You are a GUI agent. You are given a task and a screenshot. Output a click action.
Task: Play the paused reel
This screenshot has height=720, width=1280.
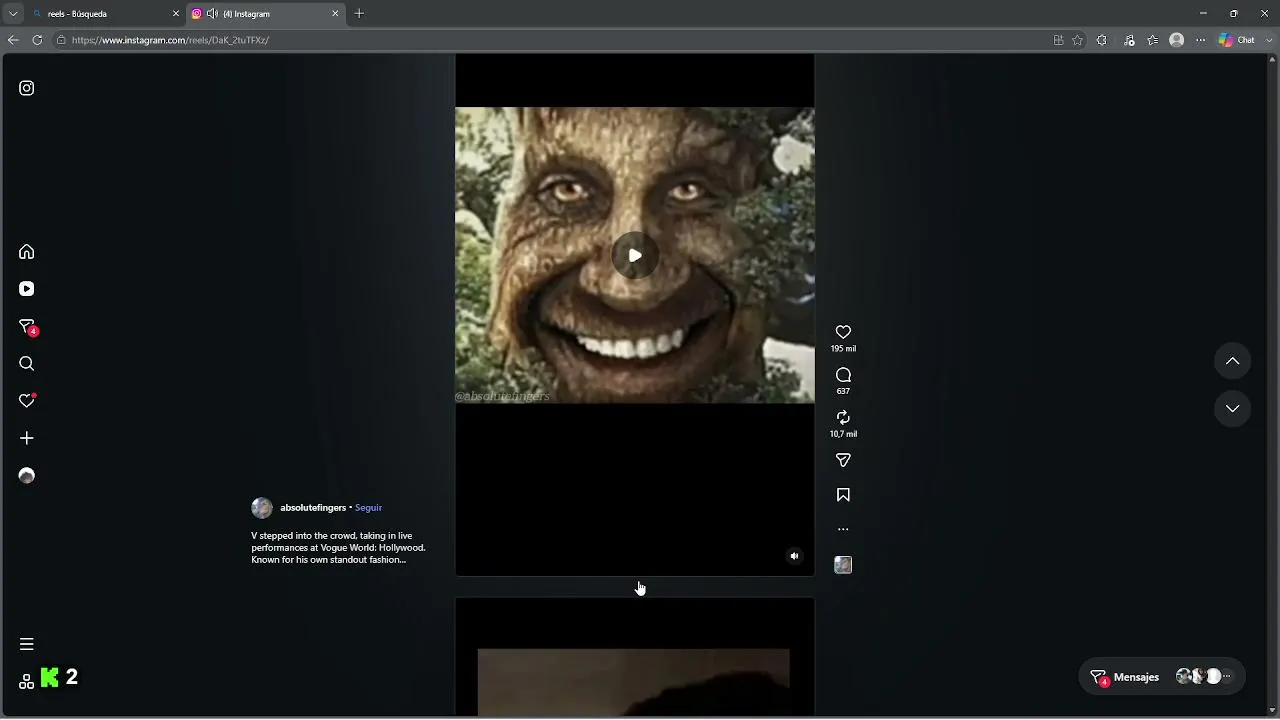(635, 255)
